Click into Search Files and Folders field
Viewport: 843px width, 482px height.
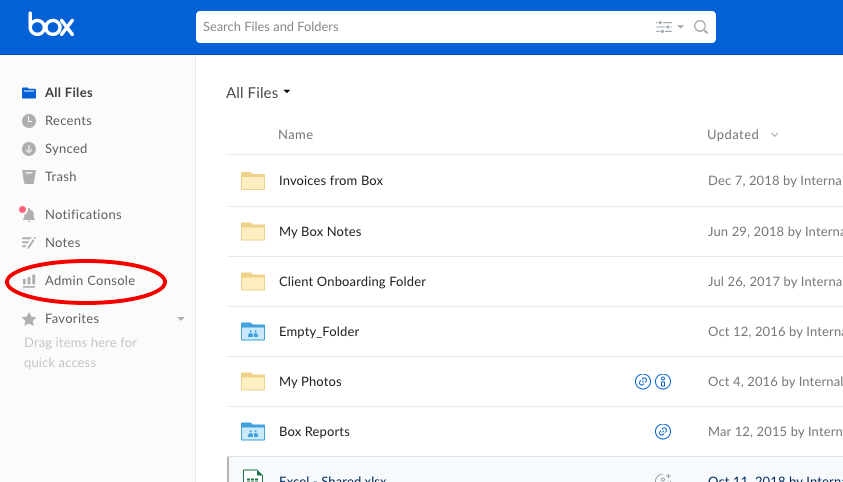(x=425, y=27)
